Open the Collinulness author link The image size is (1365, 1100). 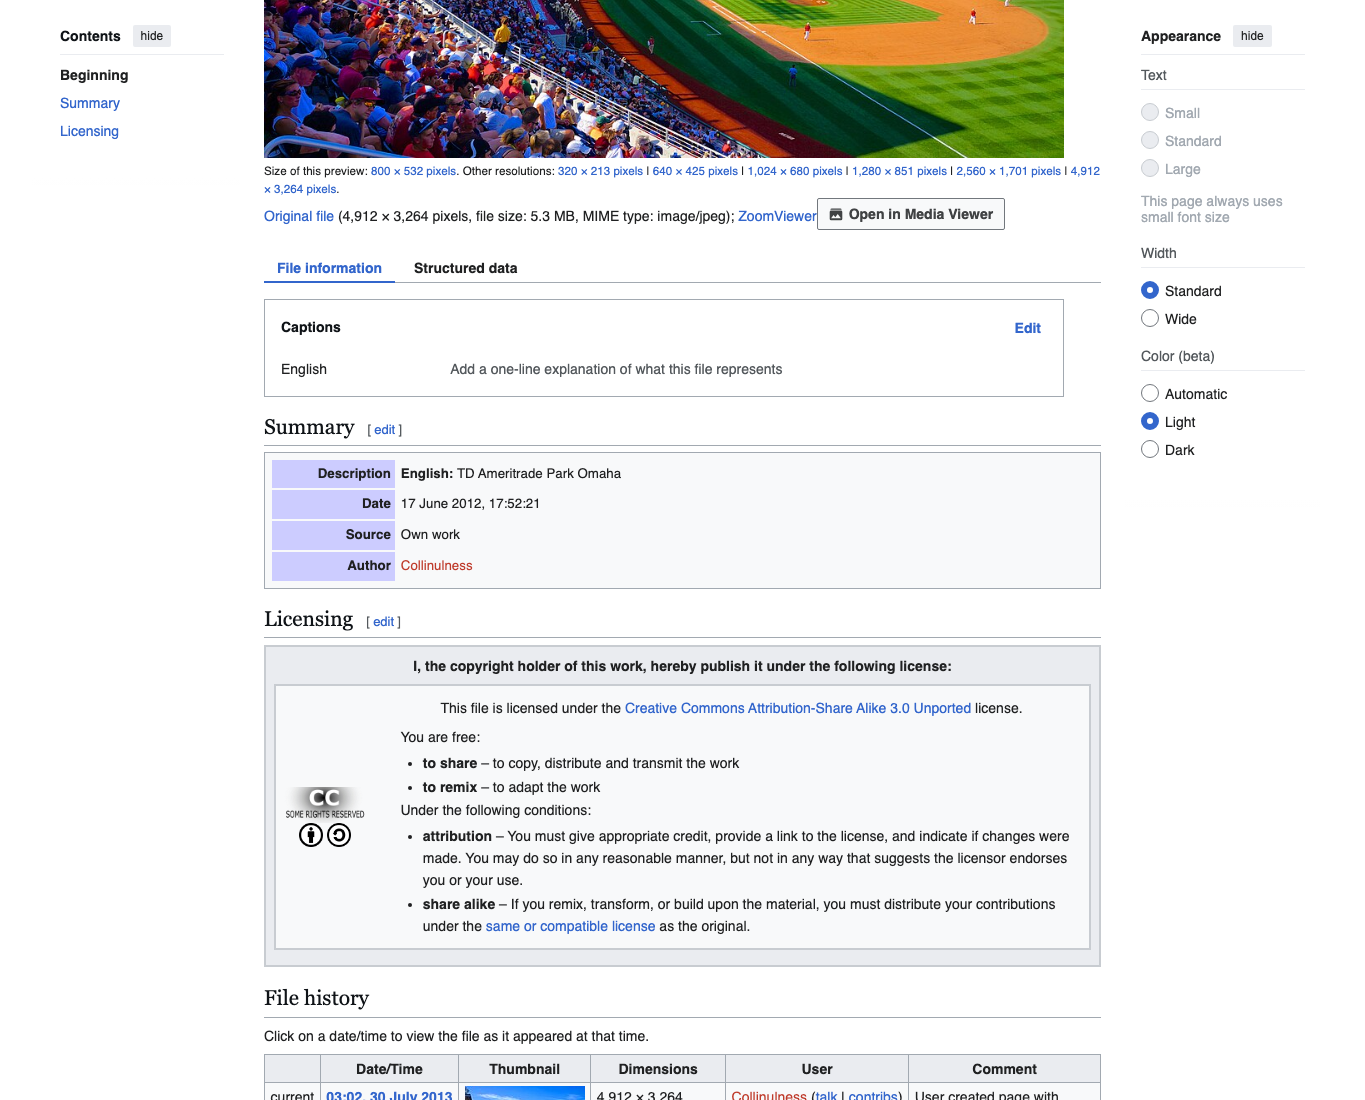(x=436, y=565)
